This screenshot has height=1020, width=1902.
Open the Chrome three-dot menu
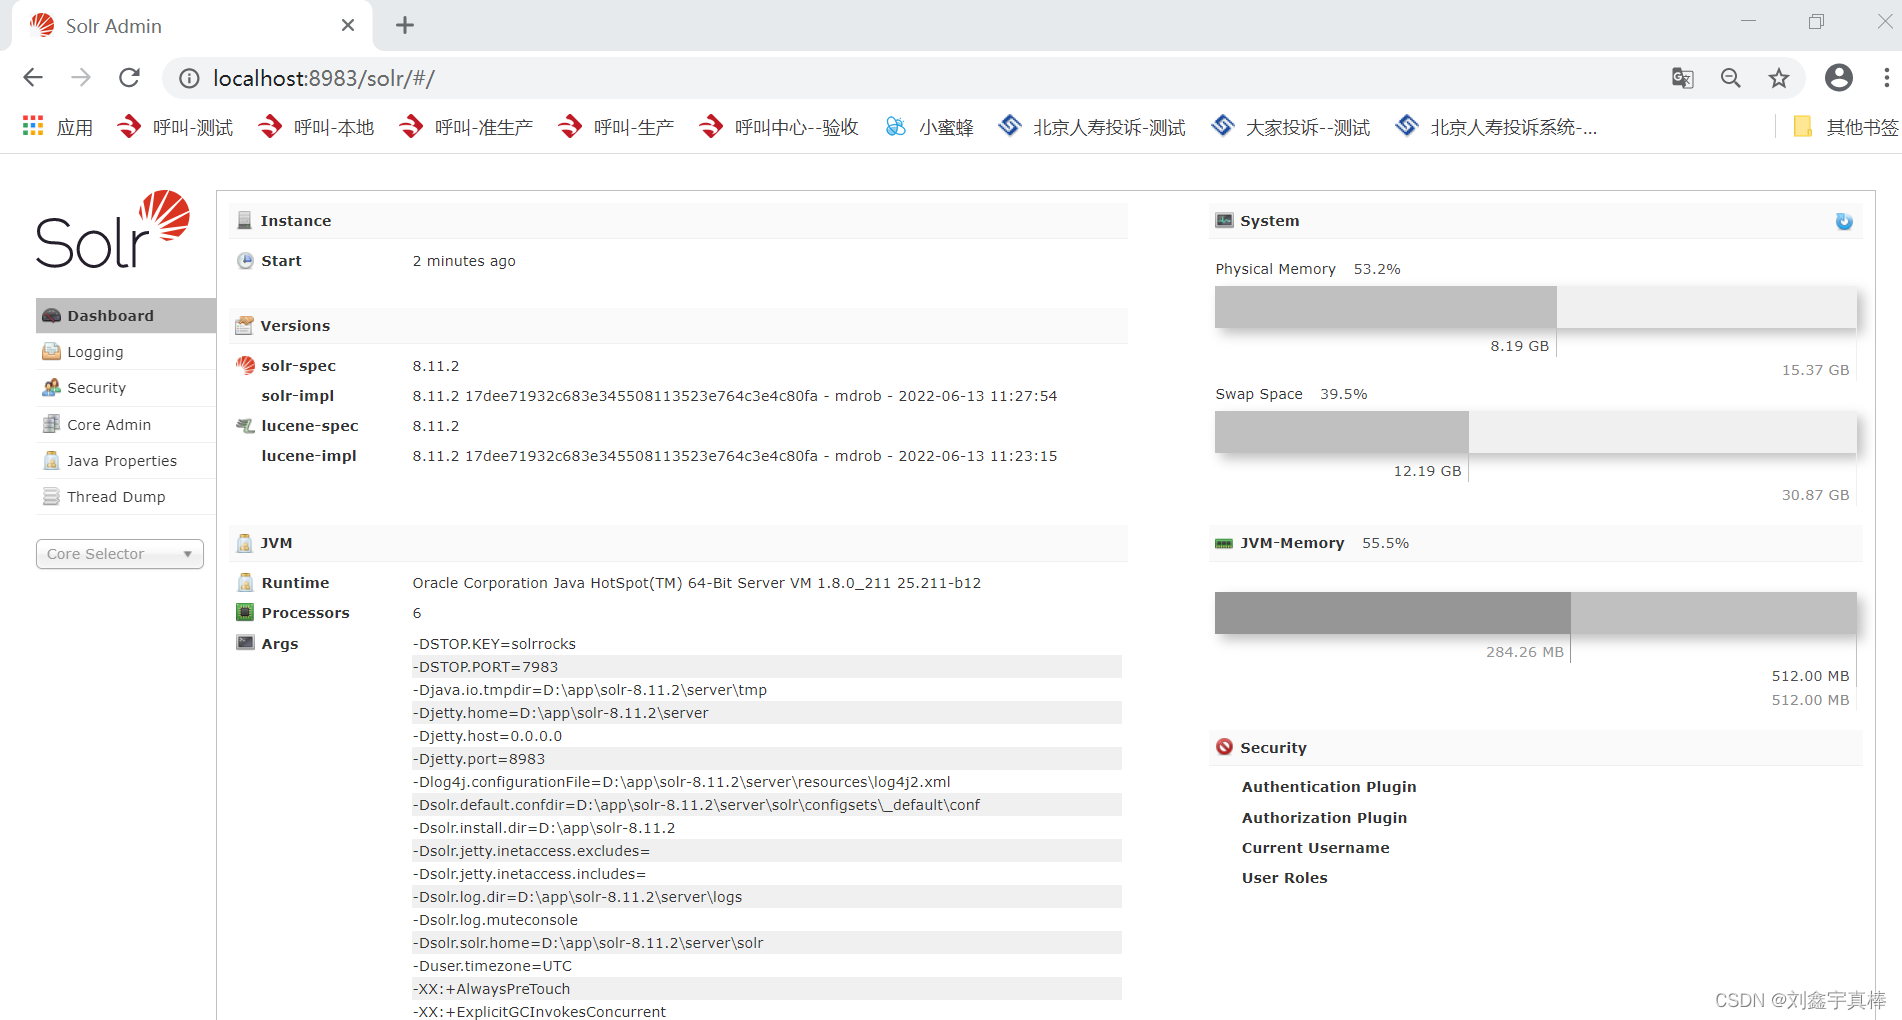click(x=1886, y=78)
